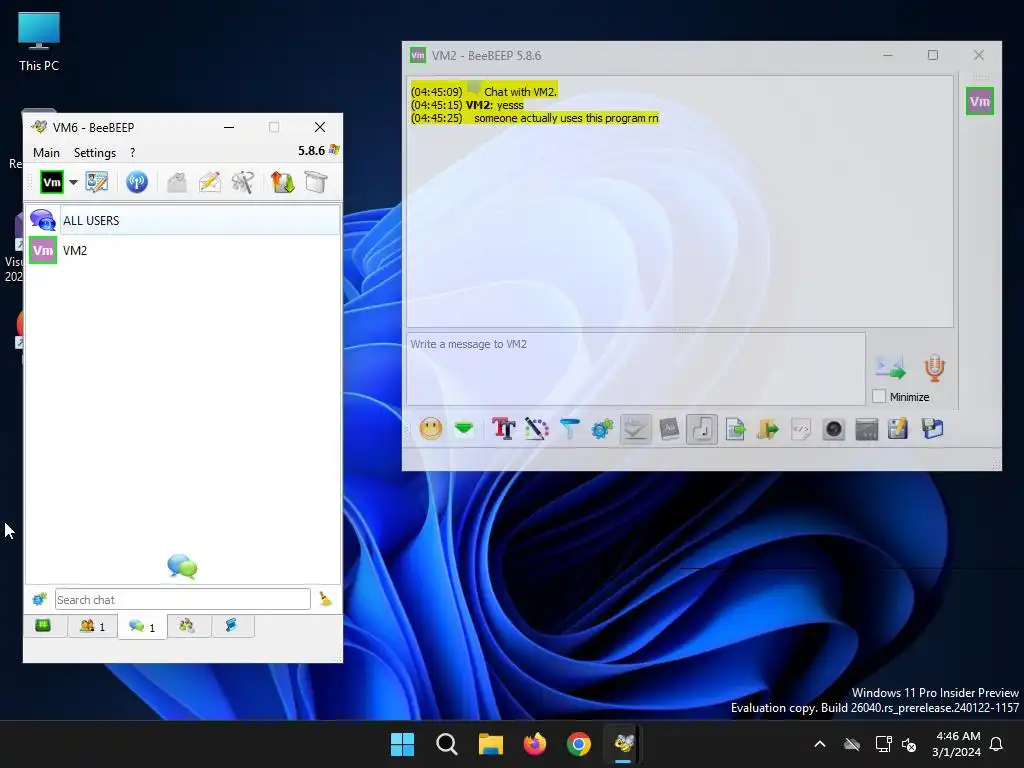1024x768 pixels.
Task: Click the send folder green arrow icon
Action: pyautogui.click(x=768, y=429)
